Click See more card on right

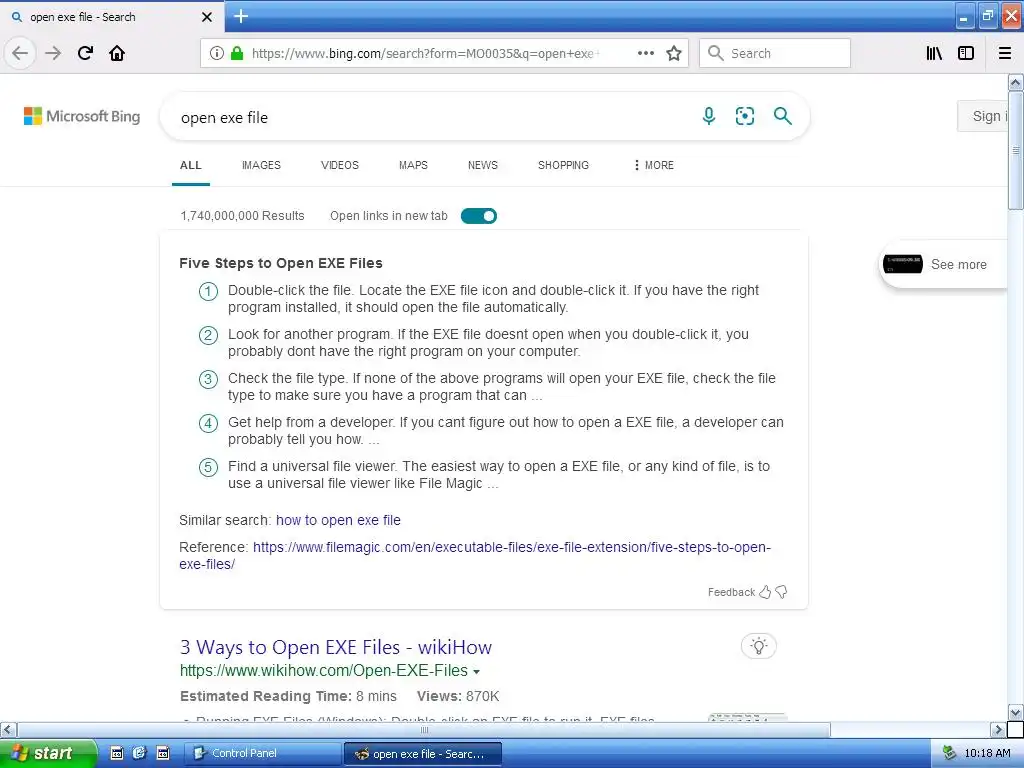(x=944, y=264)
